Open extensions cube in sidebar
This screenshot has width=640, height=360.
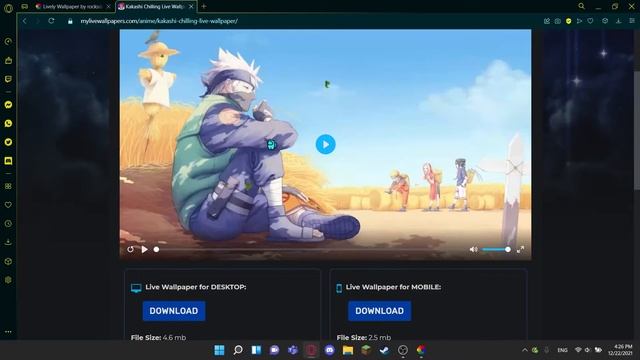8,261
